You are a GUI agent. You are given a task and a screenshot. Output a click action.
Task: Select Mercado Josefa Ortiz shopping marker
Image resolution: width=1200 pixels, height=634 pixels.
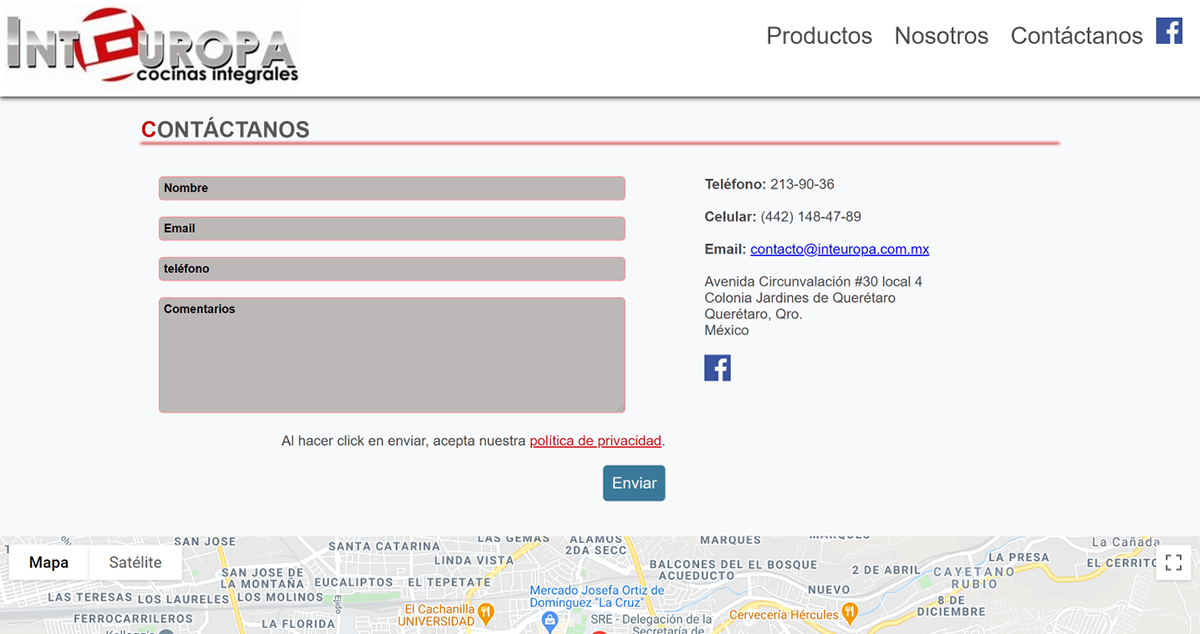[x=549, y=621]
